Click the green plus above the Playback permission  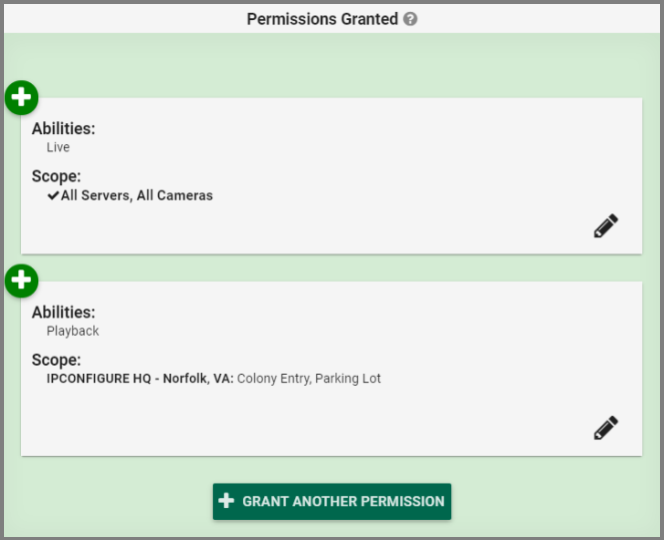(22, 281)
